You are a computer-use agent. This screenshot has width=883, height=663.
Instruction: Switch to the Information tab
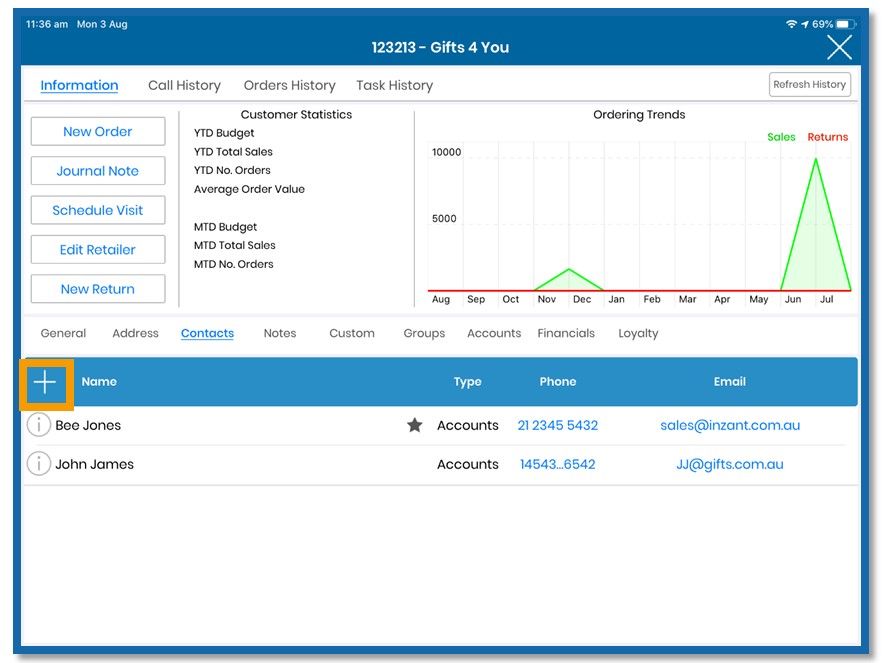(x=79, y=85)
